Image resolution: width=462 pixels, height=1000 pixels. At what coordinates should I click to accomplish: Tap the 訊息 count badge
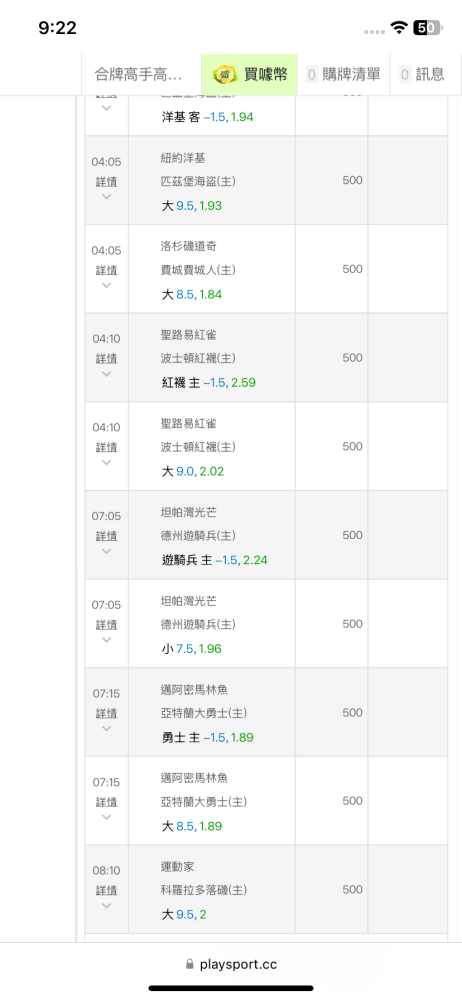[405, 75]
